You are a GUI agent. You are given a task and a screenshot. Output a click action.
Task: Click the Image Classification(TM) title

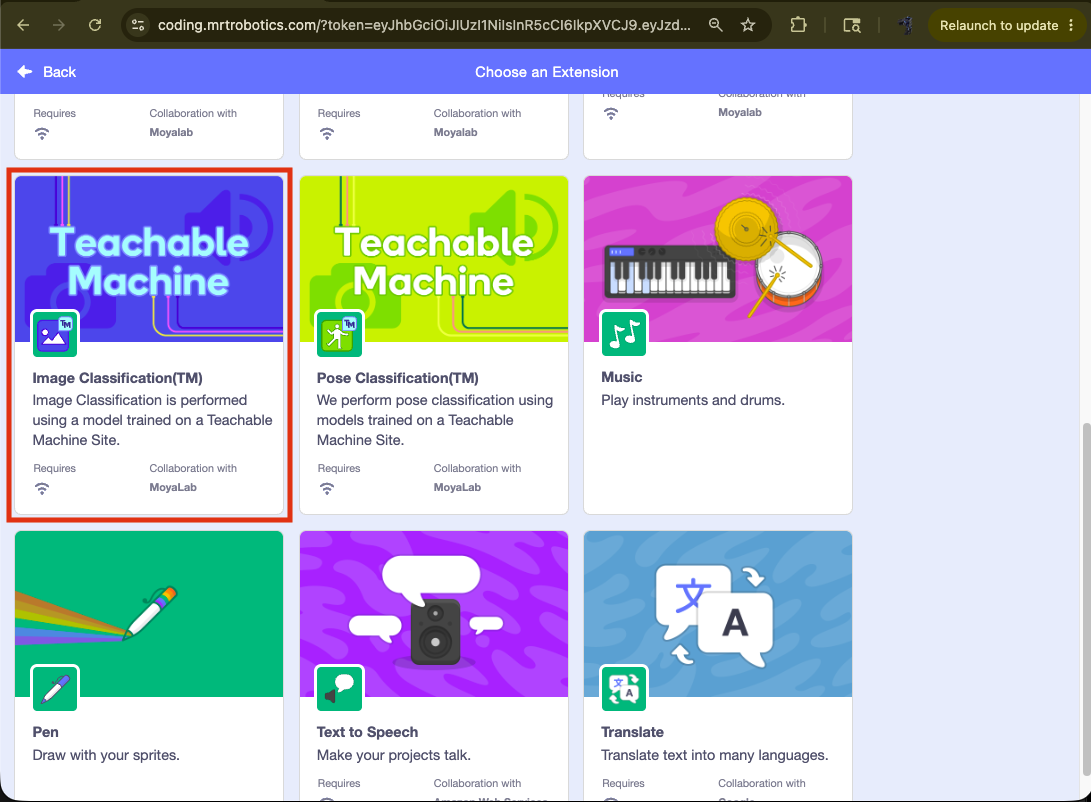[x=118, y=378]
